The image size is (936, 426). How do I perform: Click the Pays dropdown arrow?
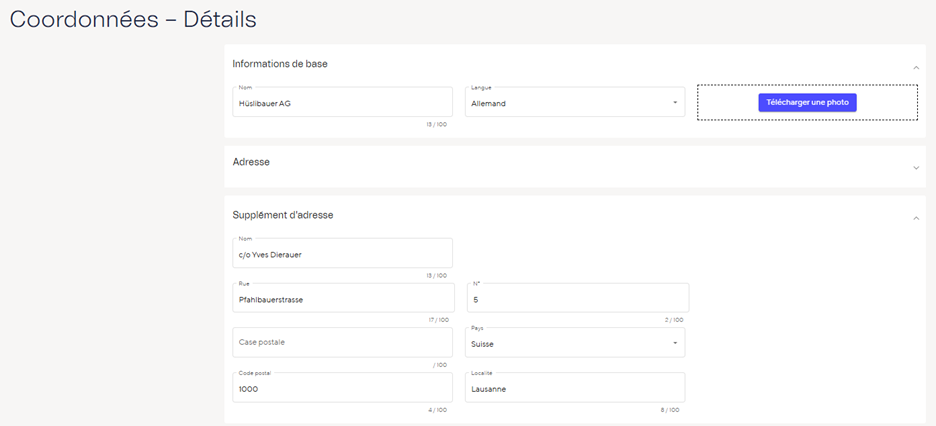coord(674,343)
